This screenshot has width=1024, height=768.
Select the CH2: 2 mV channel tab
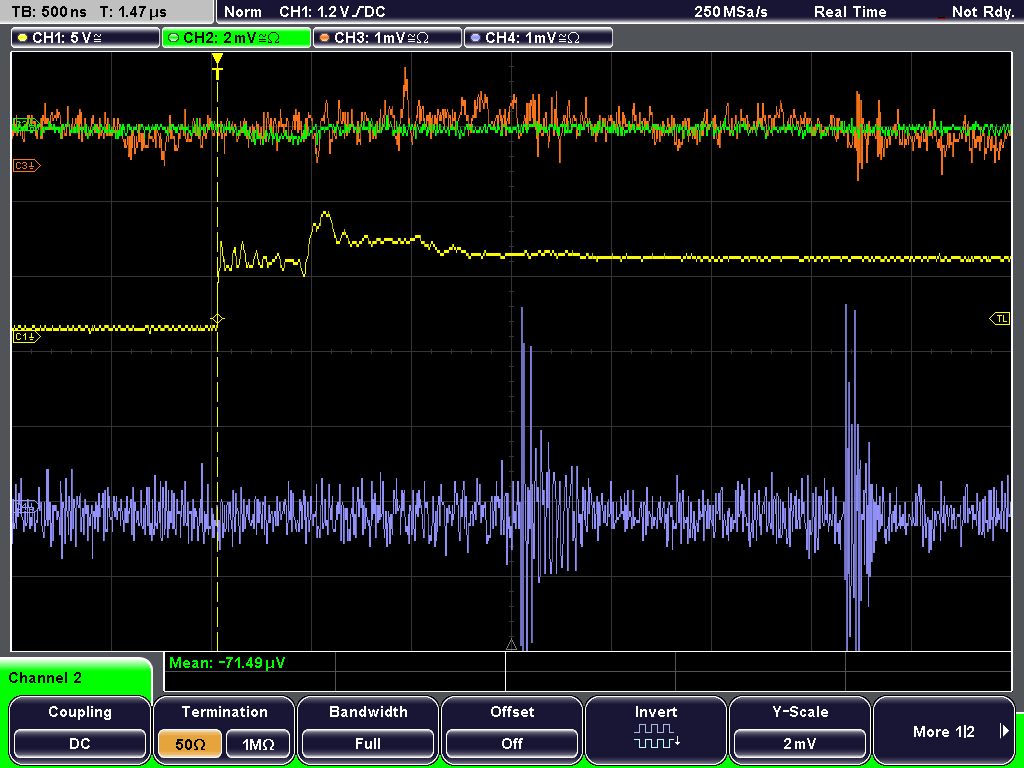pyautogui.click(x=236, y=38)
